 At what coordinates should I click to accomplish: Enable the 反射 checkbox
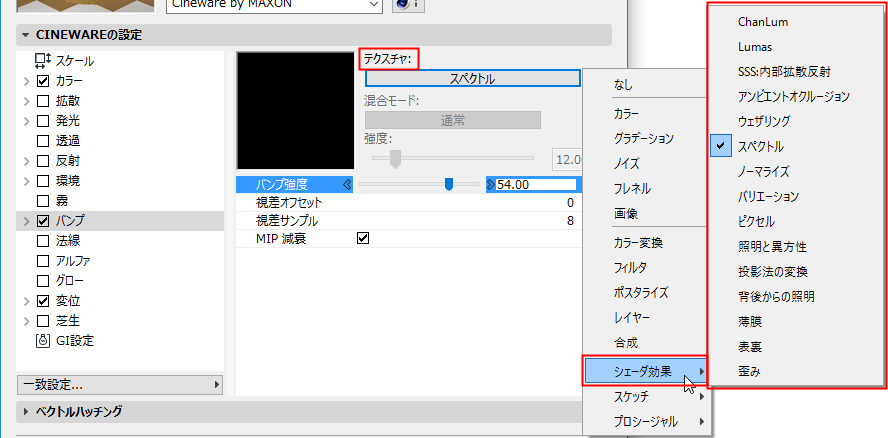coord(43,161)
